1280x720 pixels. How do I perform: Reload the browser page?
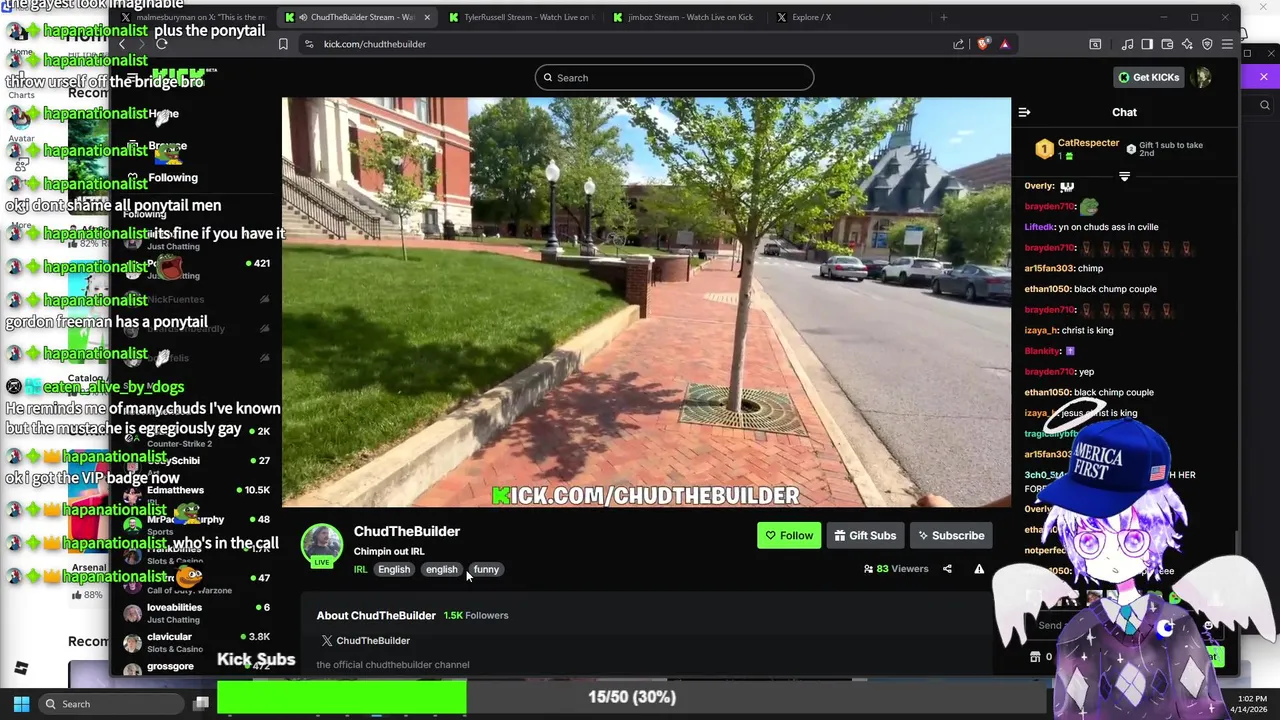pos(162,44)
